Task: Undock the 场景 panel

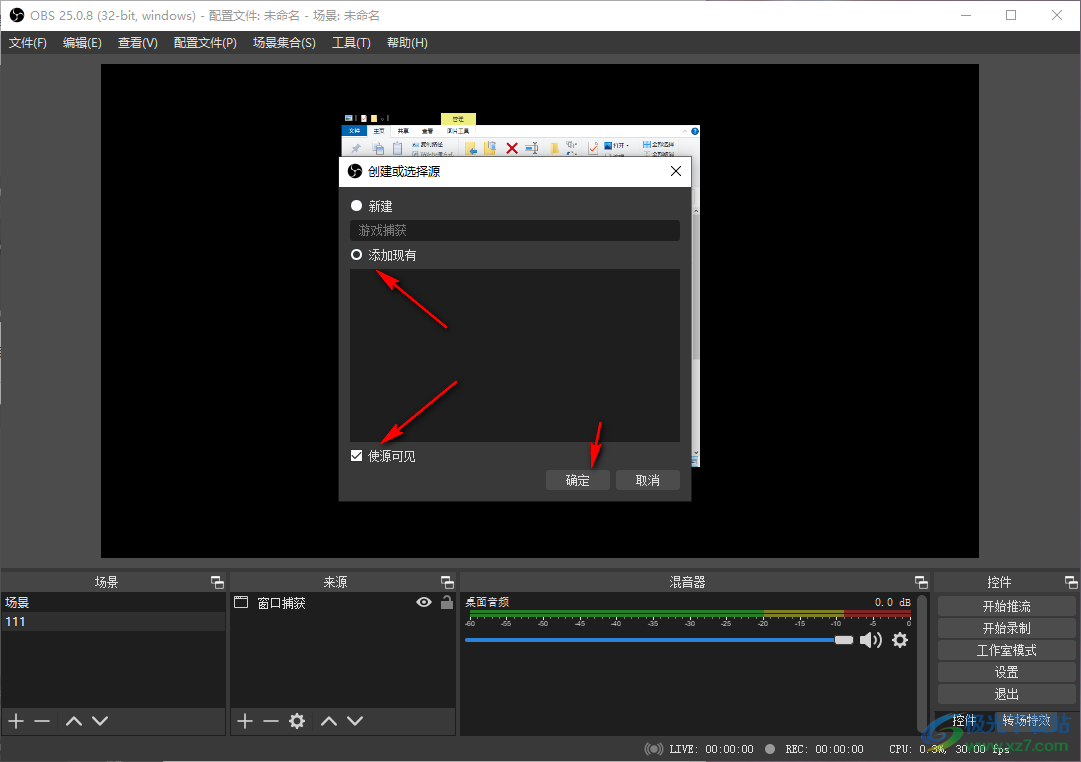Action: (x=217, y=582)
